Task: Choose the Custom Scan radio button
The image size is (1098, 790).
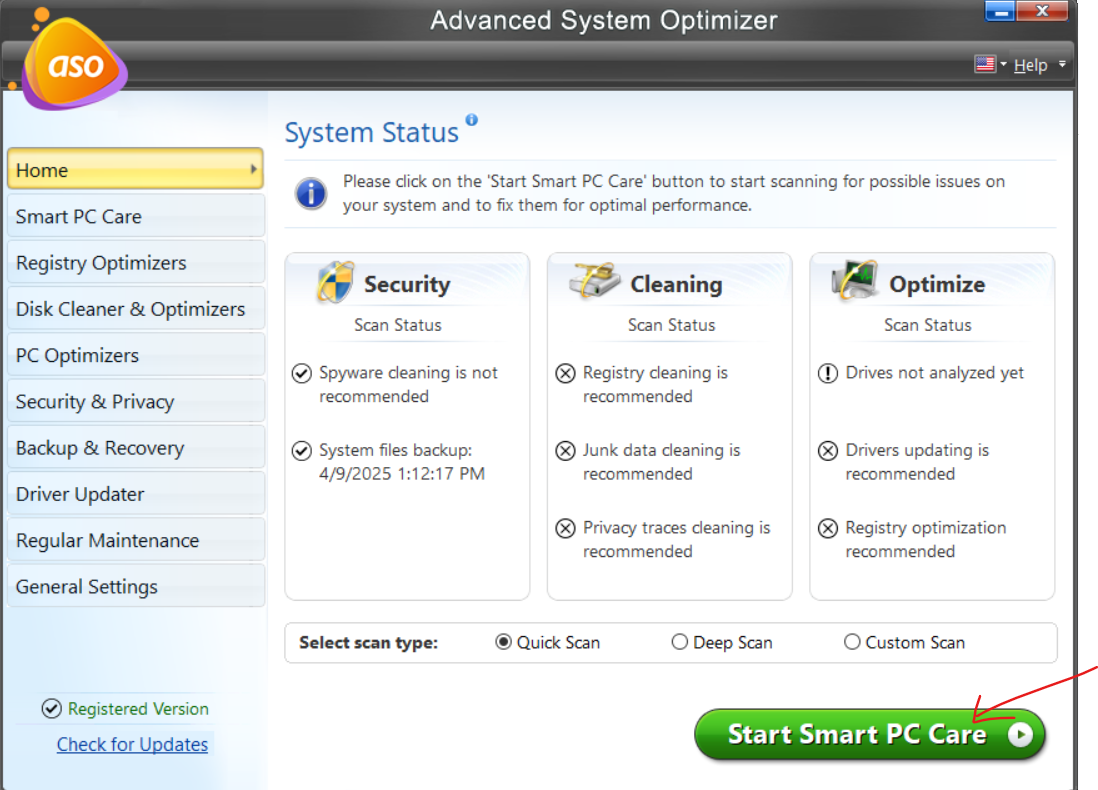Action: click(x=852, y=642)
